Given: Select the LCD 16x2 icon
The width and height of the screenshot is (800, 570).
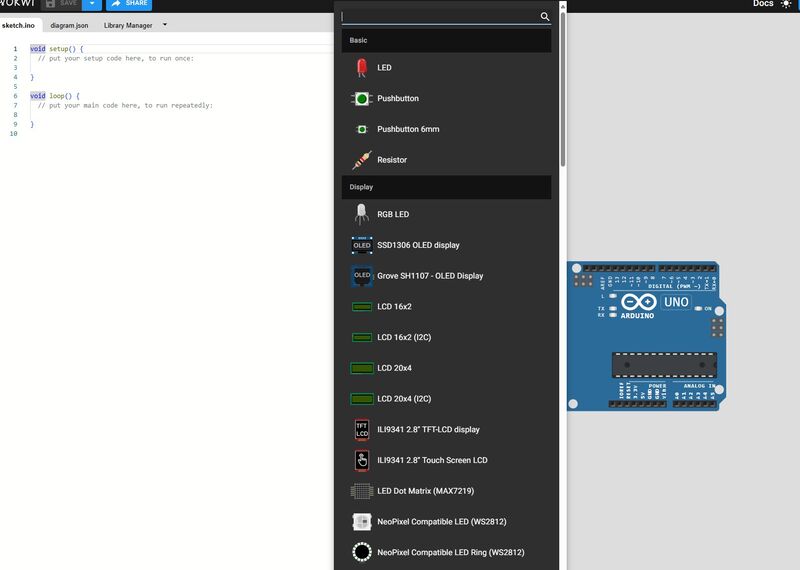Looking at the screenshot, I should coord(362,307).
